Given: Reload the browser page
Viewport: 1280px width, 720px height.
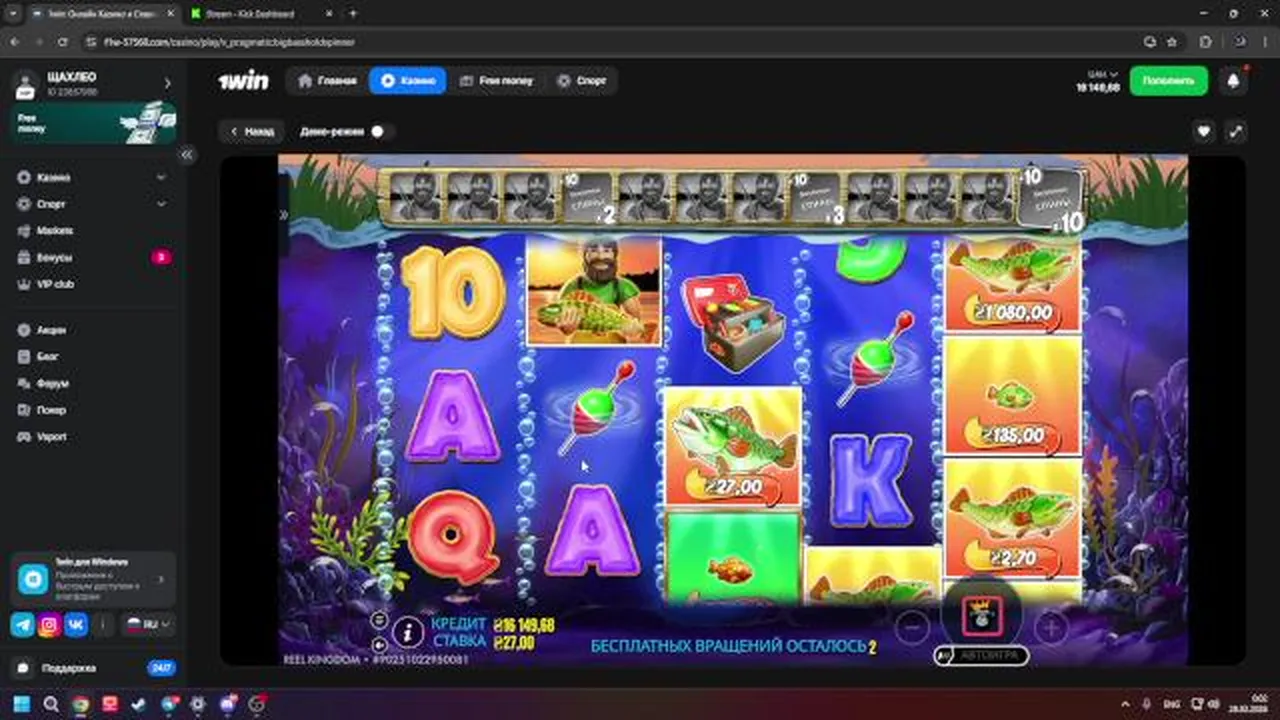Looking at the screenshot, I should point(63,42).
